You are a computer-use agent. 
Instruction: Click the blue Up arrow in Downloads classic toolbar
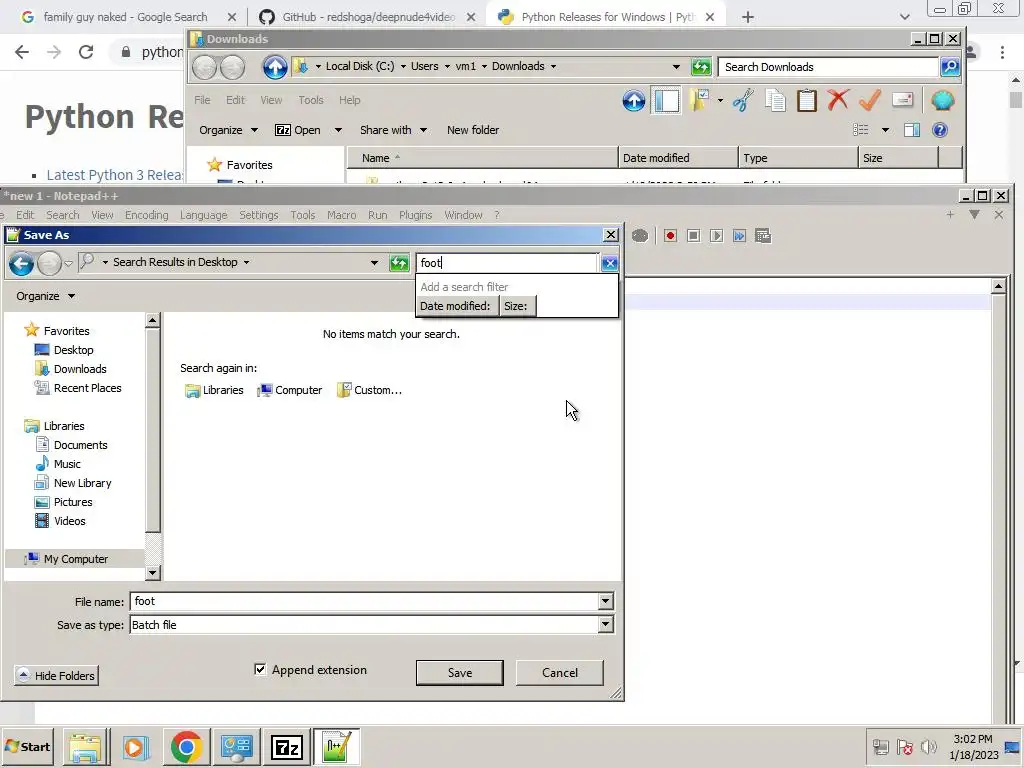point(633,101)
